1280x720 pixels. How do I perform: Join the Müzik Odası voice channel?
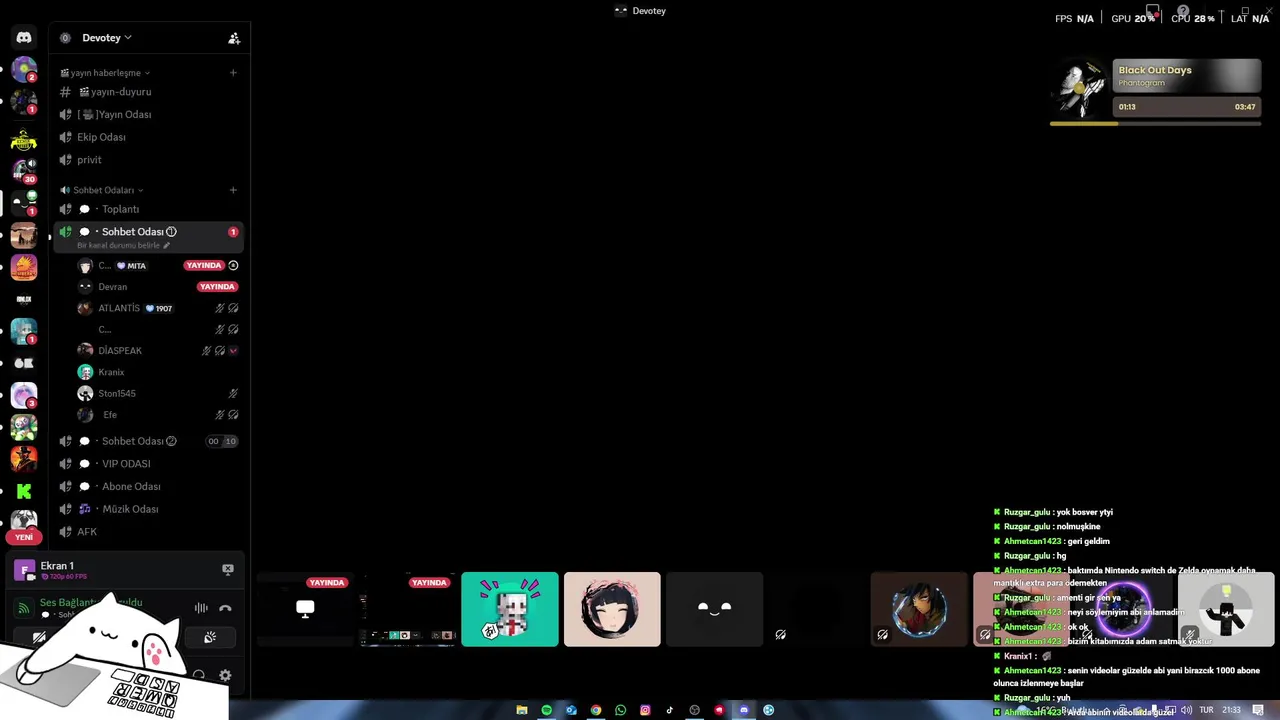click(148, 509)
